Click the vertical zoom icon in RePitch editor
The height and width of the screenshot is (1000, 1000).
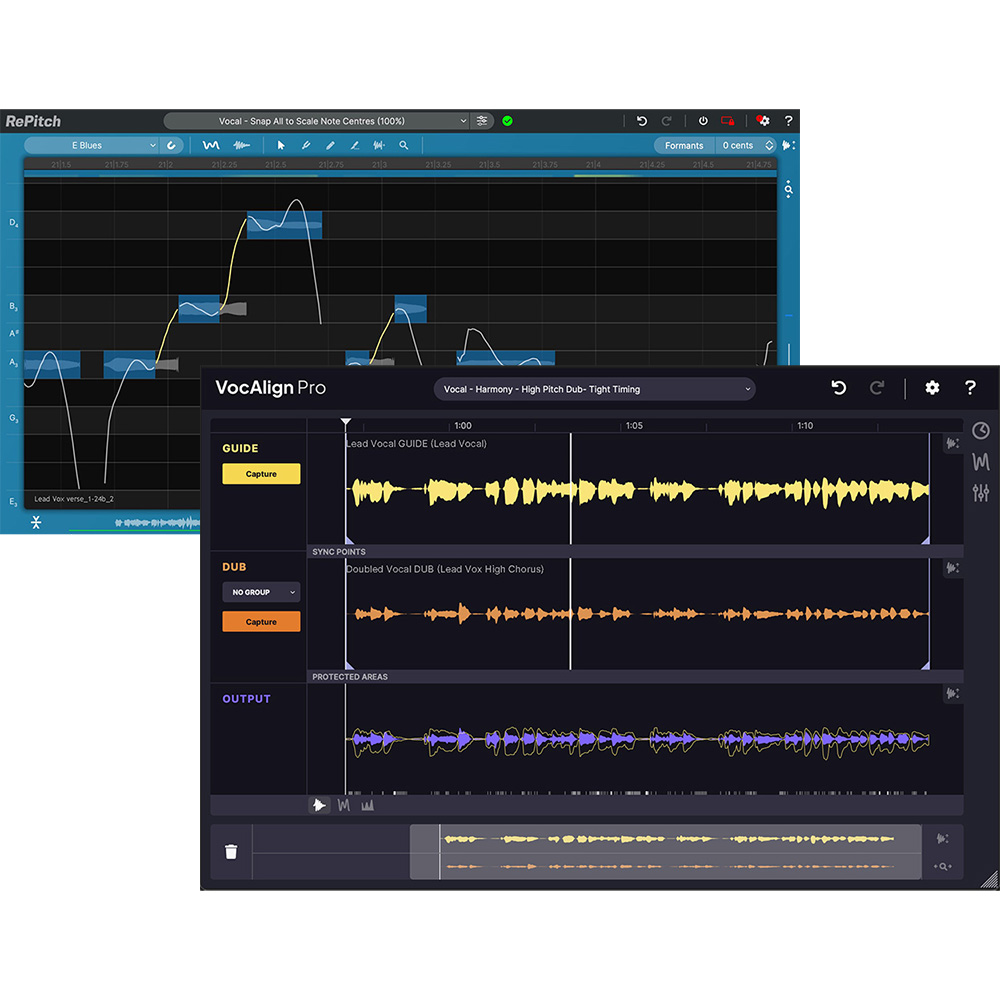coord(789,189)
